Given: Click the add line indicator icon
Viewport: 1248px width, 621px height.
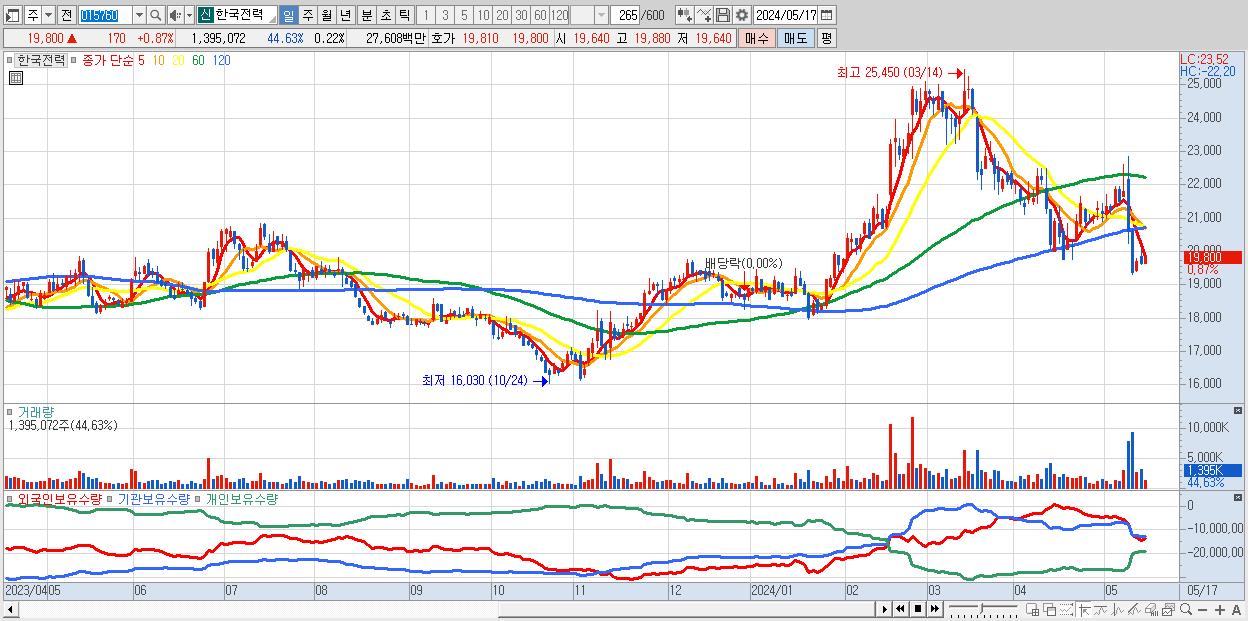Looking at the screenshot, I should [704, 15].
